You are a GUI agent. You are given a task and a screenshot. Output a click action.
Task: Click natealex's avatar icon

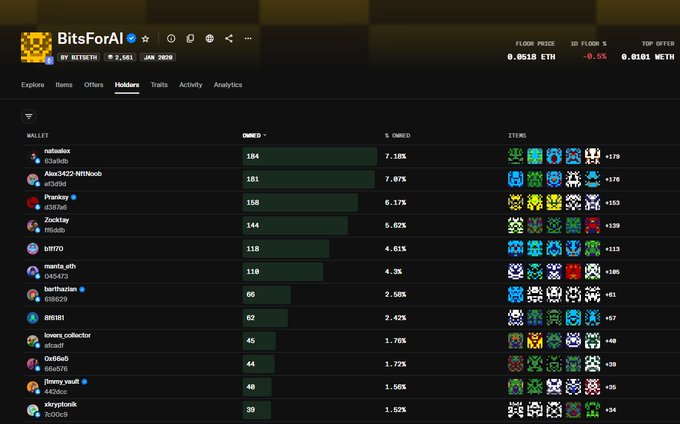click(x=33, y=157)
